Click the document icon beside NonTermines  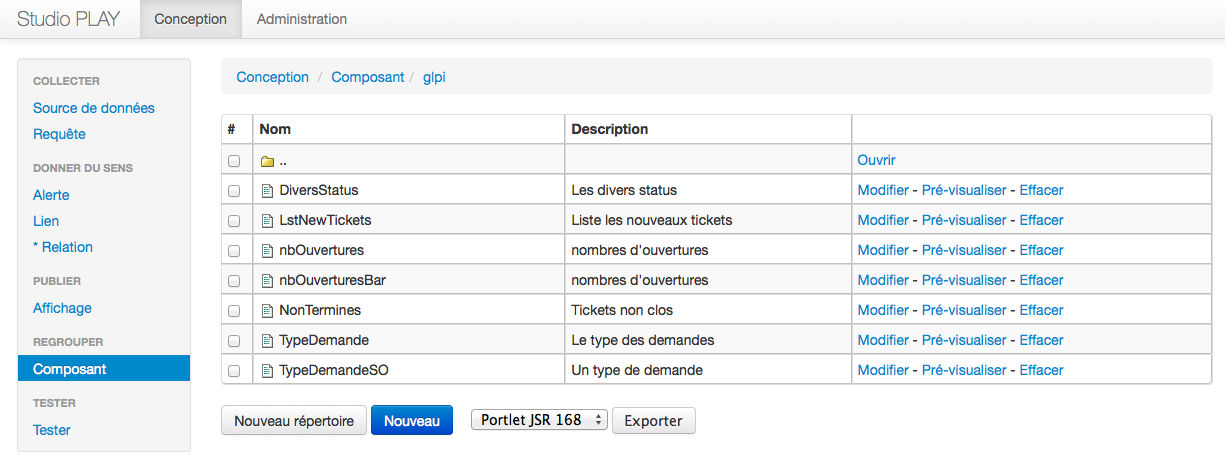pyautogui.click(x=267, y=311)
